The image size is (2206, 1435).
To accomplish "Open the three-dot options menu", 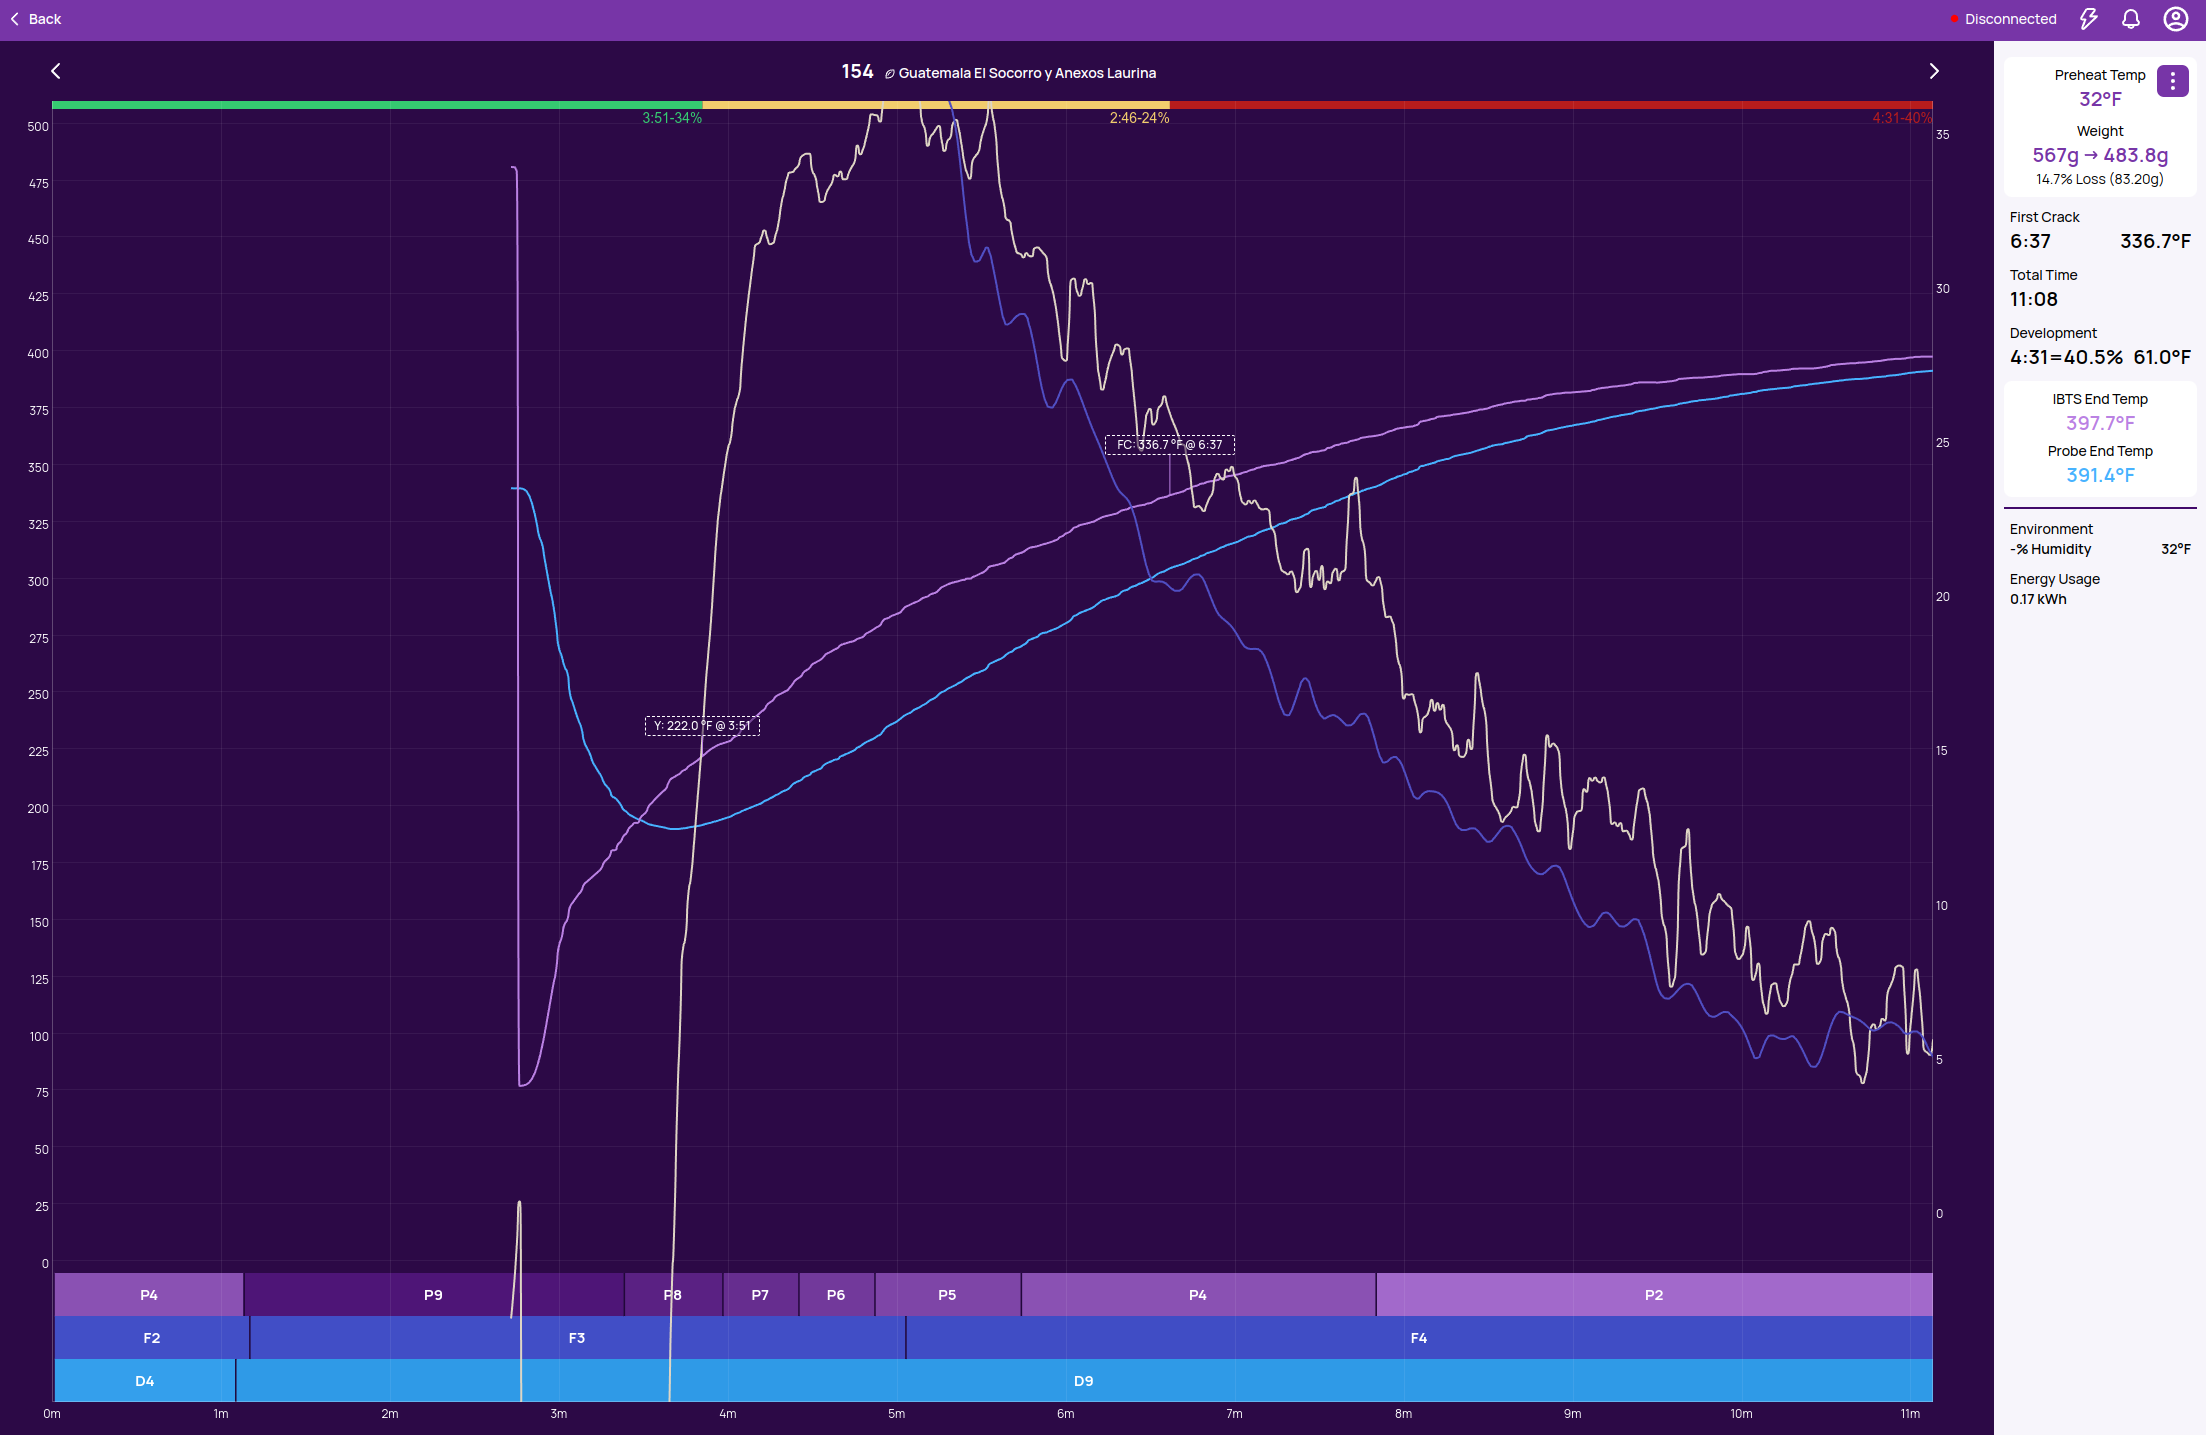I will [2172, 81].
